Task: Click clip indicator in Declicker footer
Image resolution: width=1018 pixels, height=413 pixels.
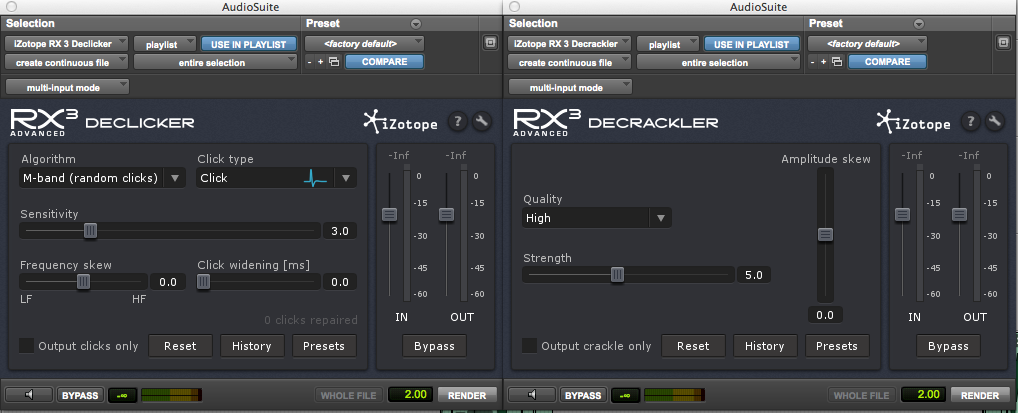Action: (122, 395)
